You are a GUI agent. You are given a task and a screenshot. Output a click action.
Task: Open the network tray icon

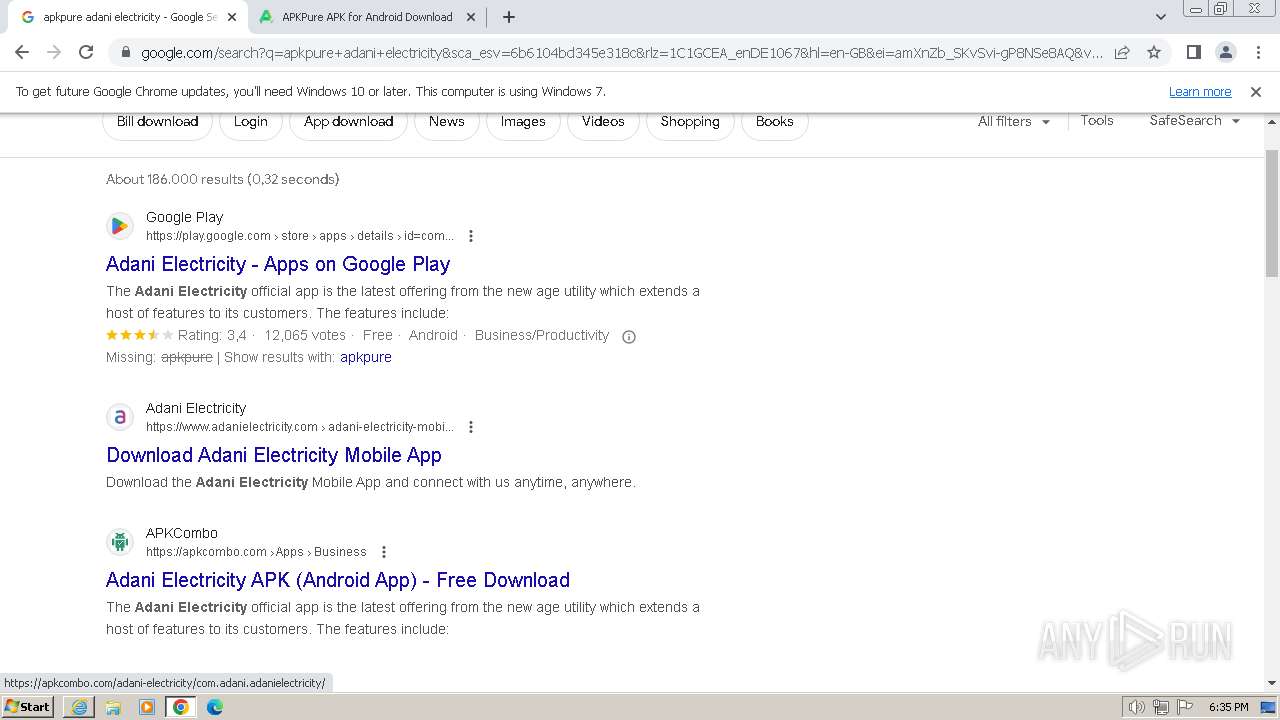point(1161,707)
